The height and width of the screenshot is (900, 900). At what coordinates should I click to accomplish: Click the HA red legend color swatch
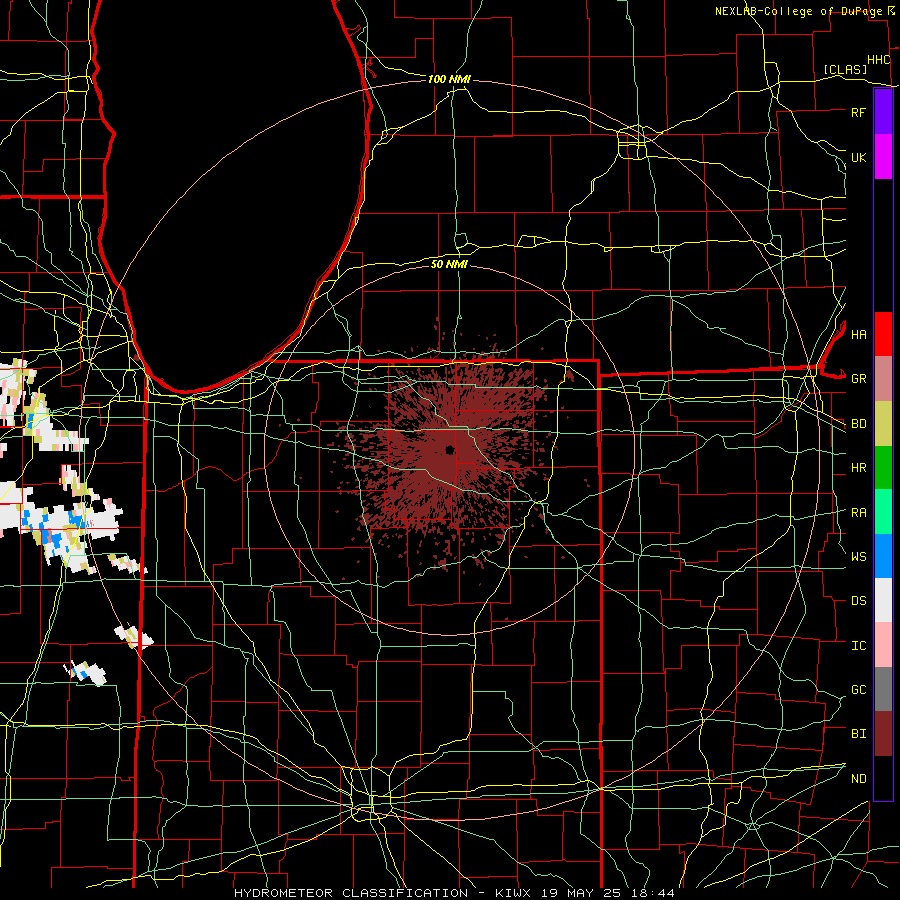coord(883,334)
